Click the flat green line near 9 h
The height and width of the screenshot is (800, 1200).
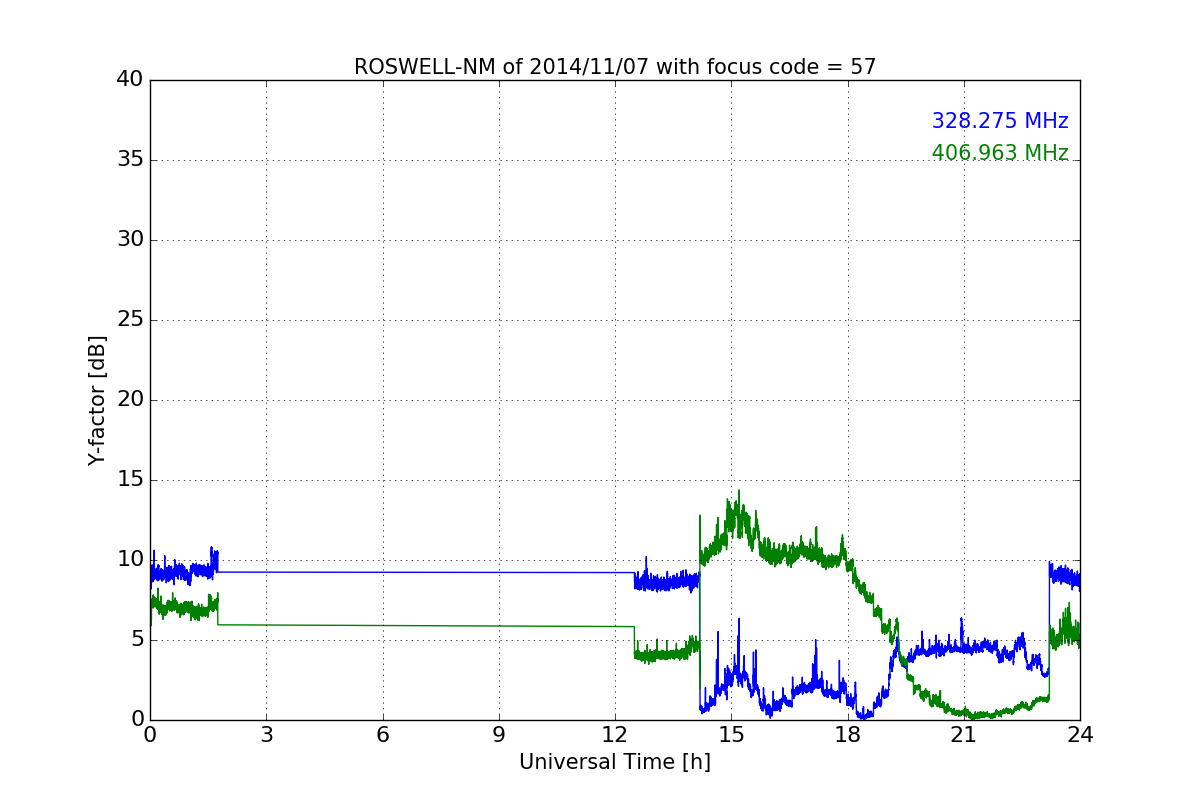499,626
